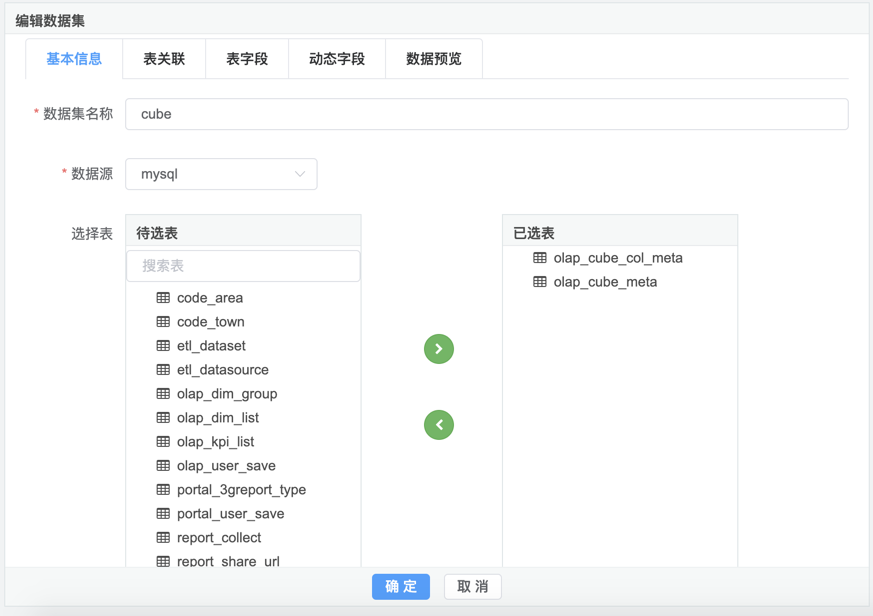Expand data source list via chevron arrow
The width and height of the screenshot is (873, 616).
click(x=300, y=174)
